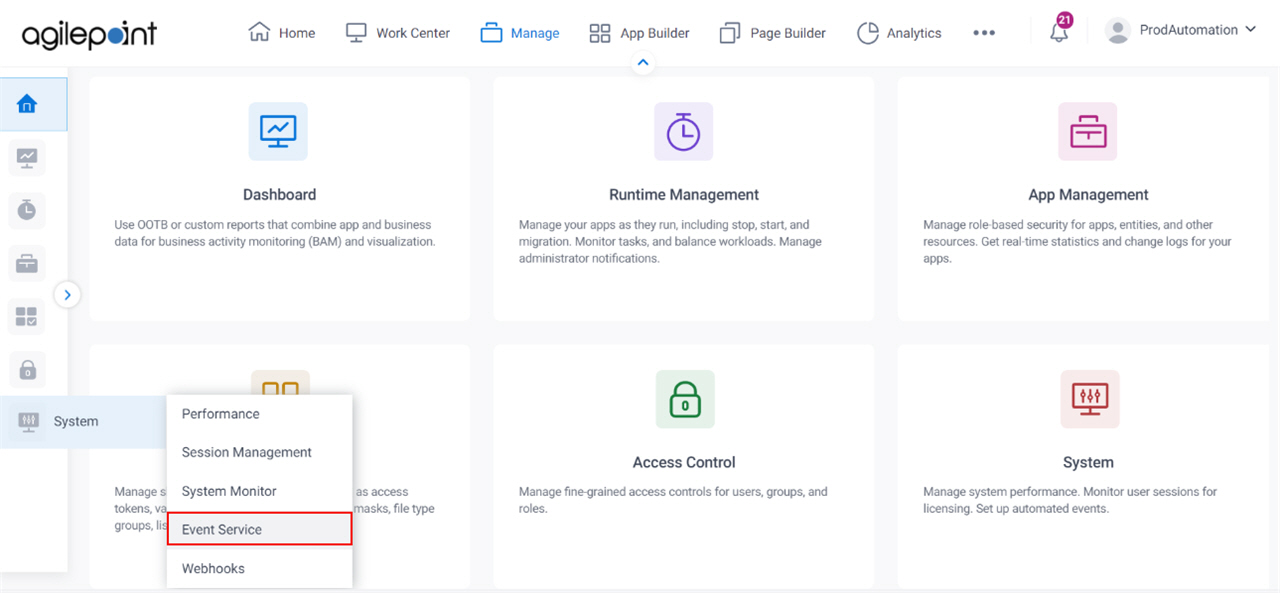
Task: Open Analytics from the top bar
Action: (x=899, y=33)
